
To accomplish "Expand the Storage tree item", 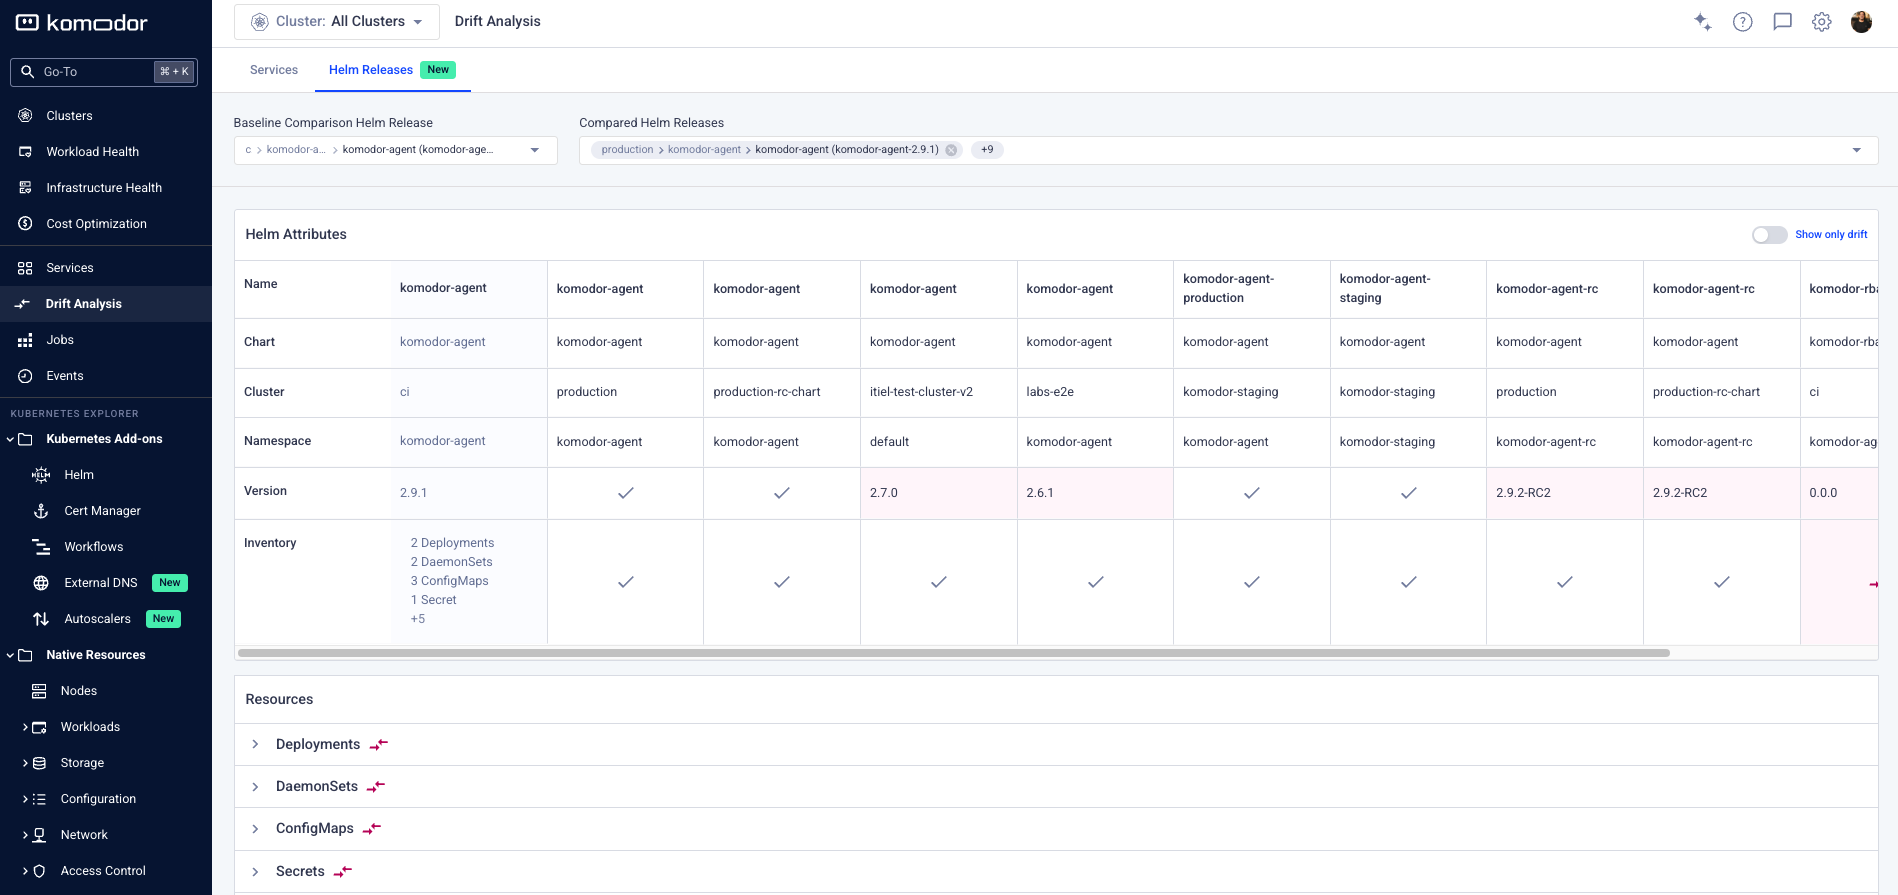I will click(25, 763).
